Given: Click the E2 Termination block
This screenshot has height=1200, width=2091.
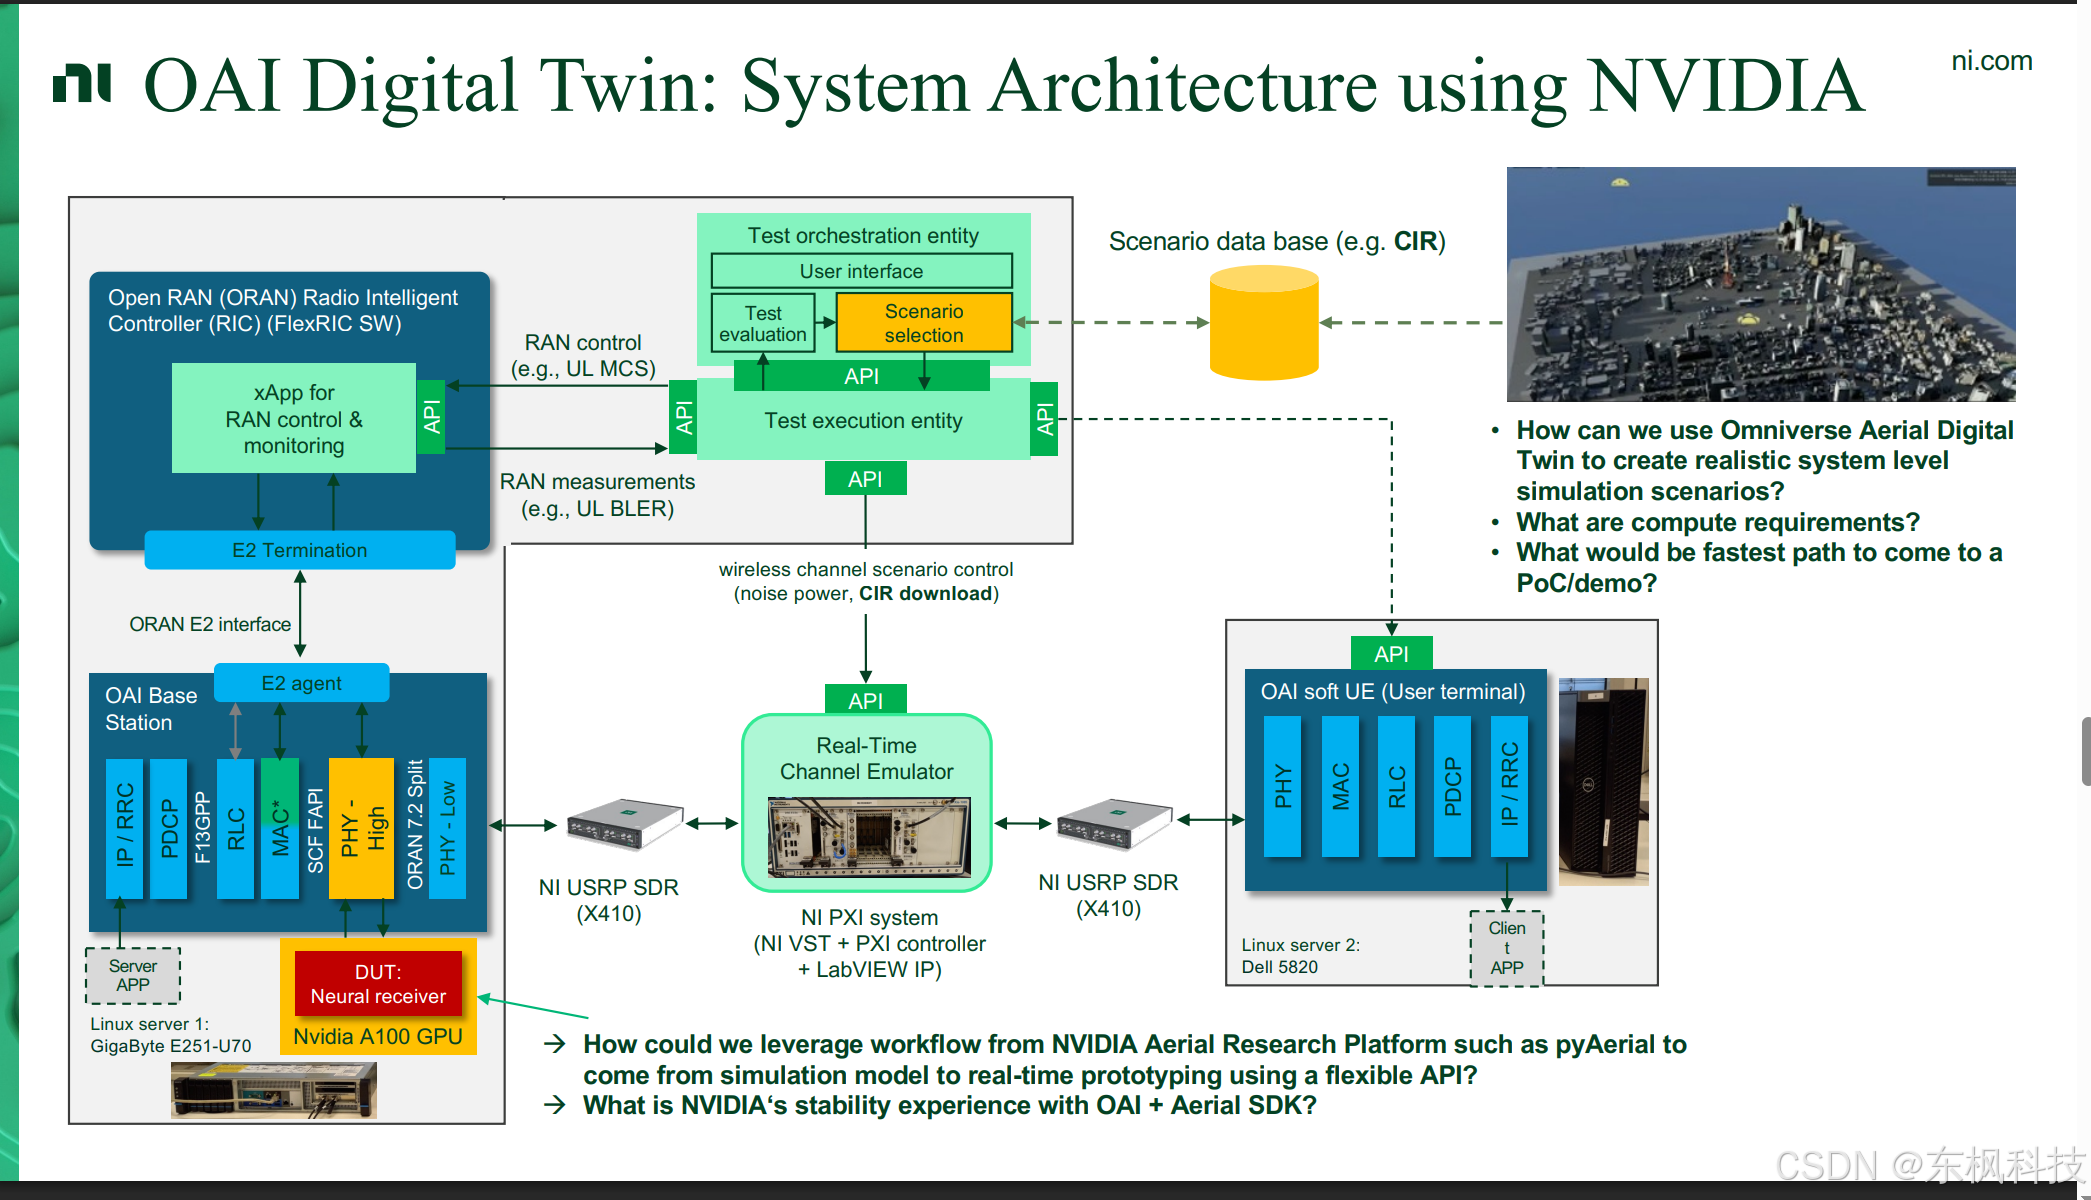Looking at the screenshot, I should [299, 550].
